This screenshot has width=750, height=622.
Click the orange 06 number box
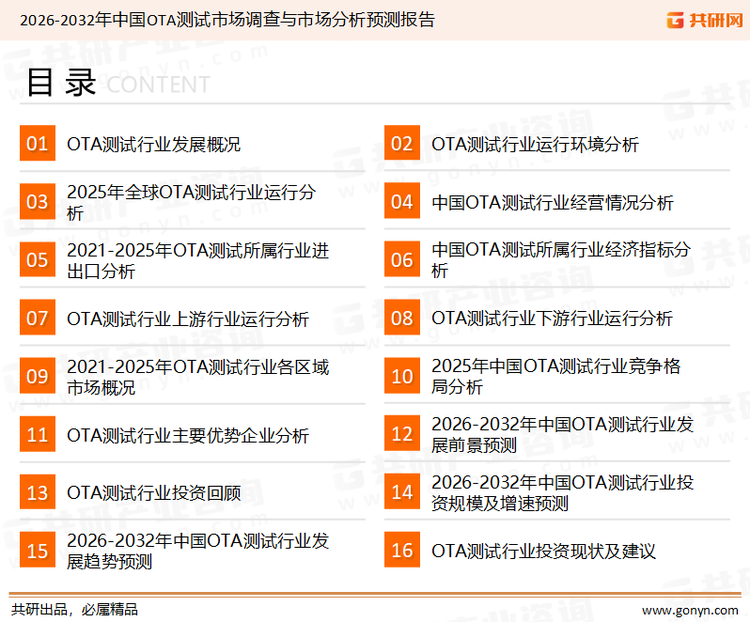[402, 259]
